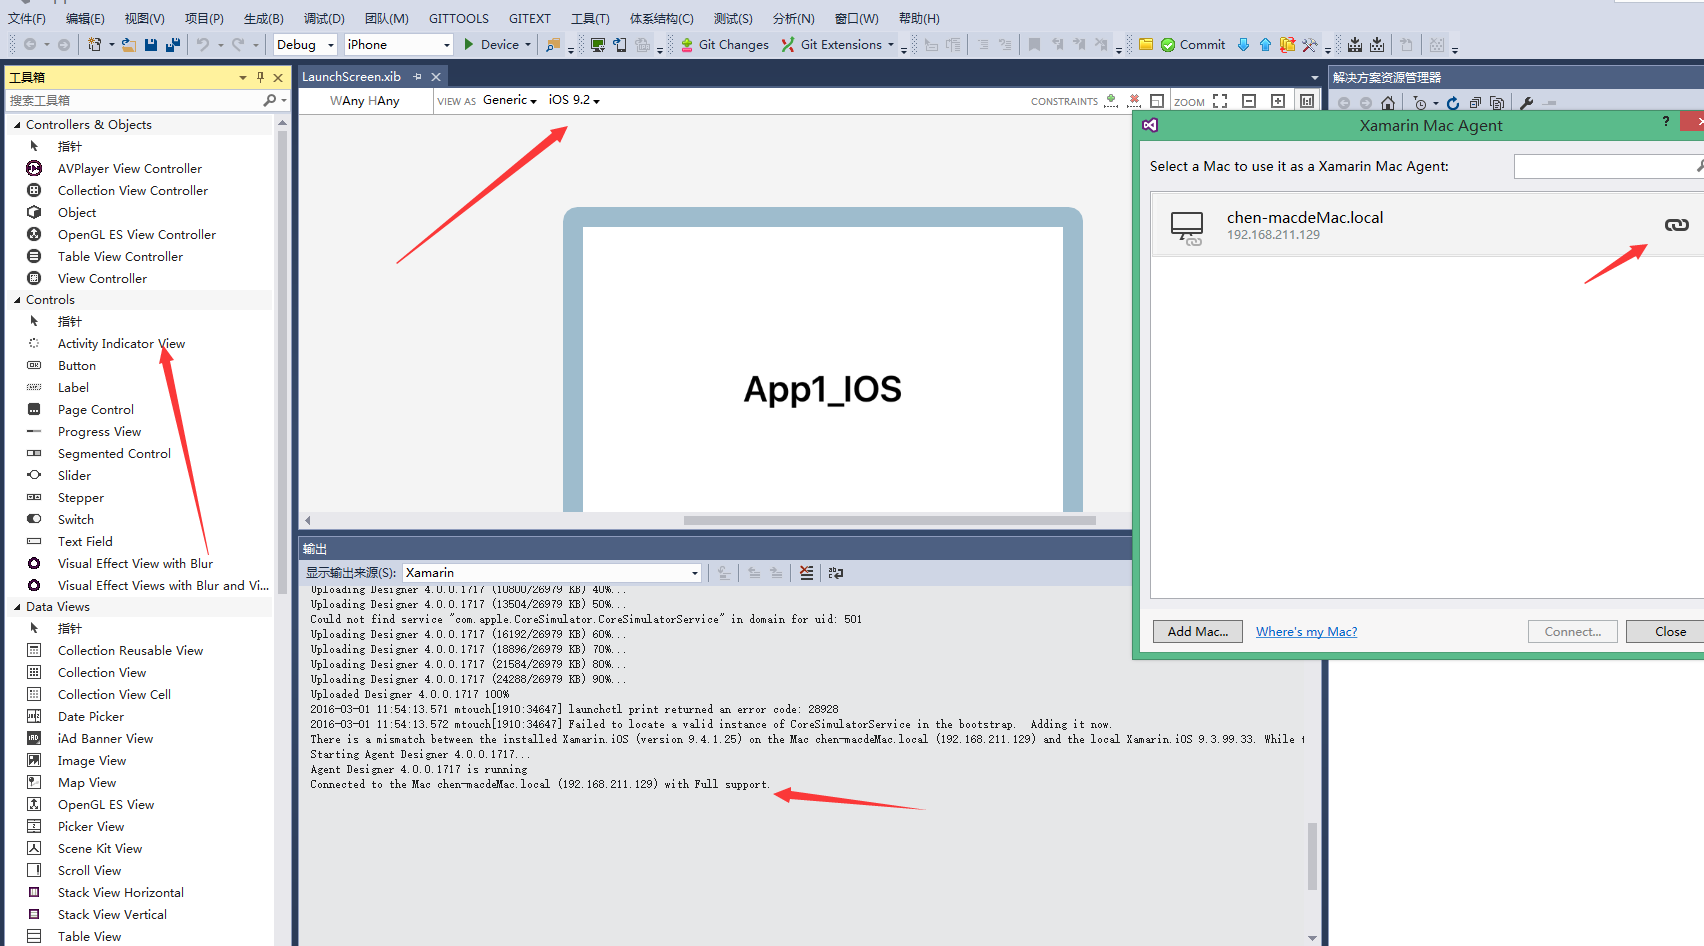
Task: Open the 工具(T) menu
Action: point(590,18)
